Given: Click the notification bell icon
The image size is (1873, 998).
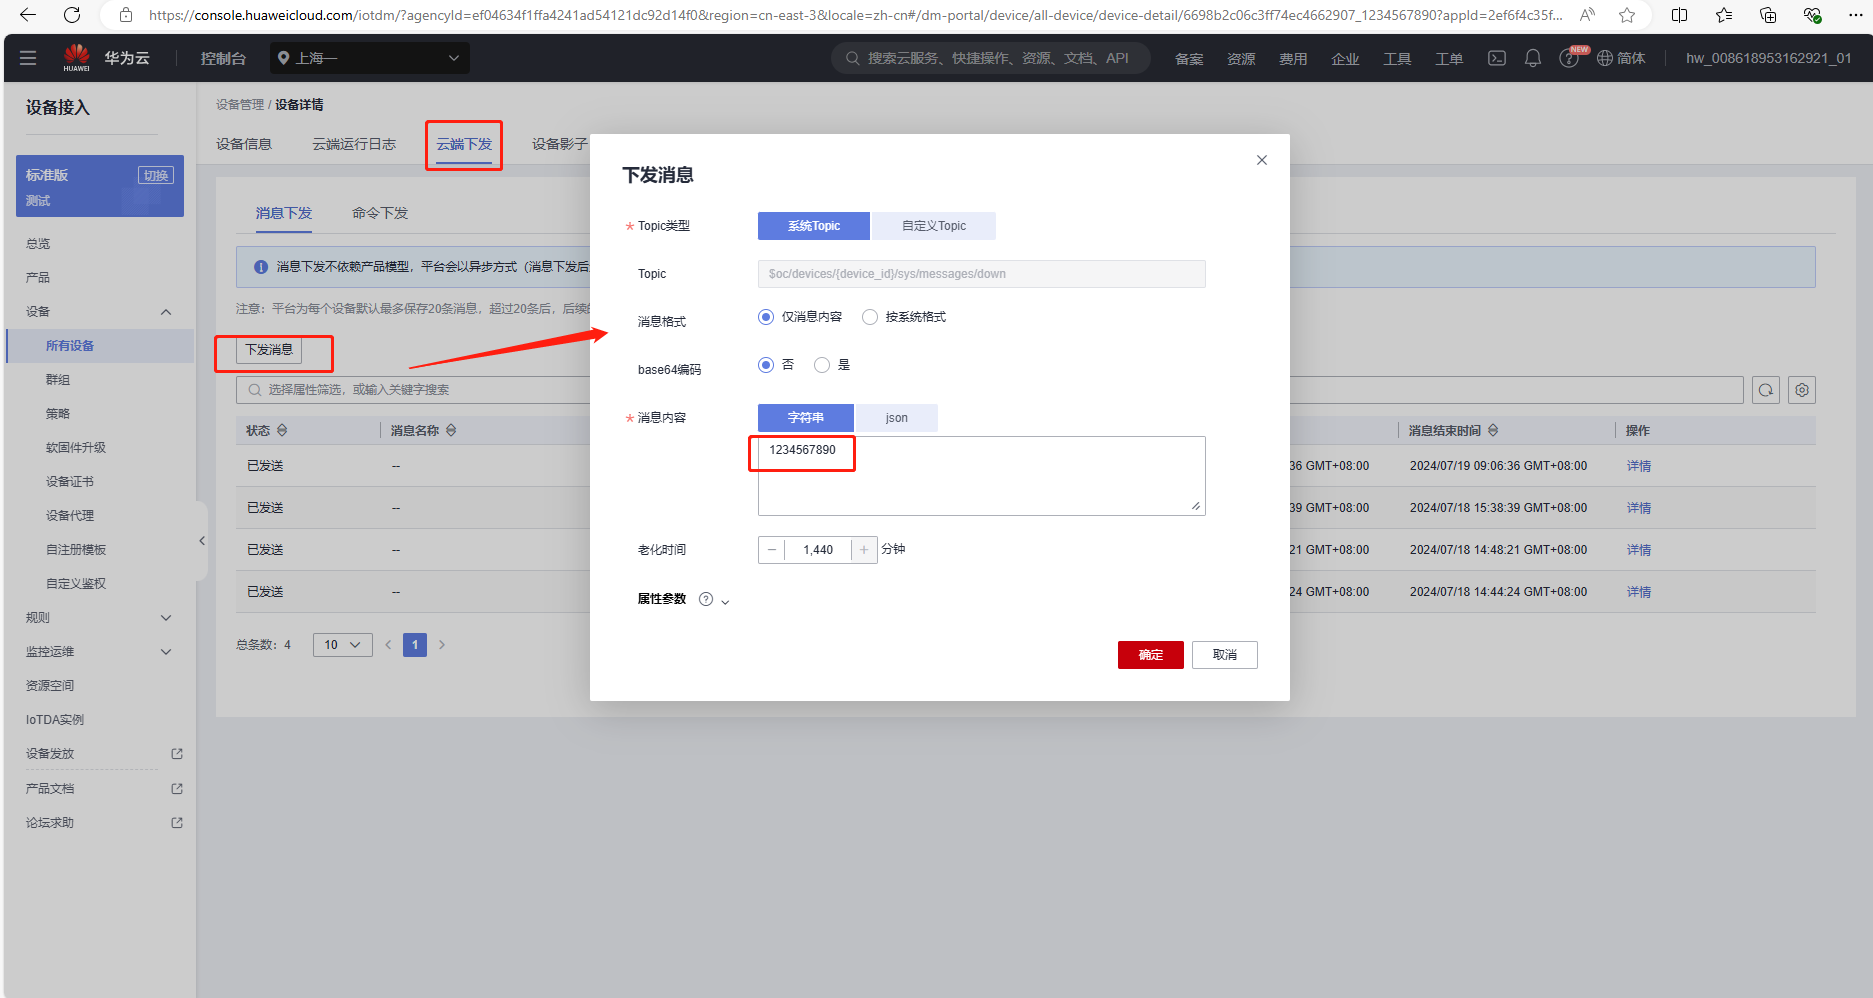Looking at the screenshot, I should click(1532, 58).
